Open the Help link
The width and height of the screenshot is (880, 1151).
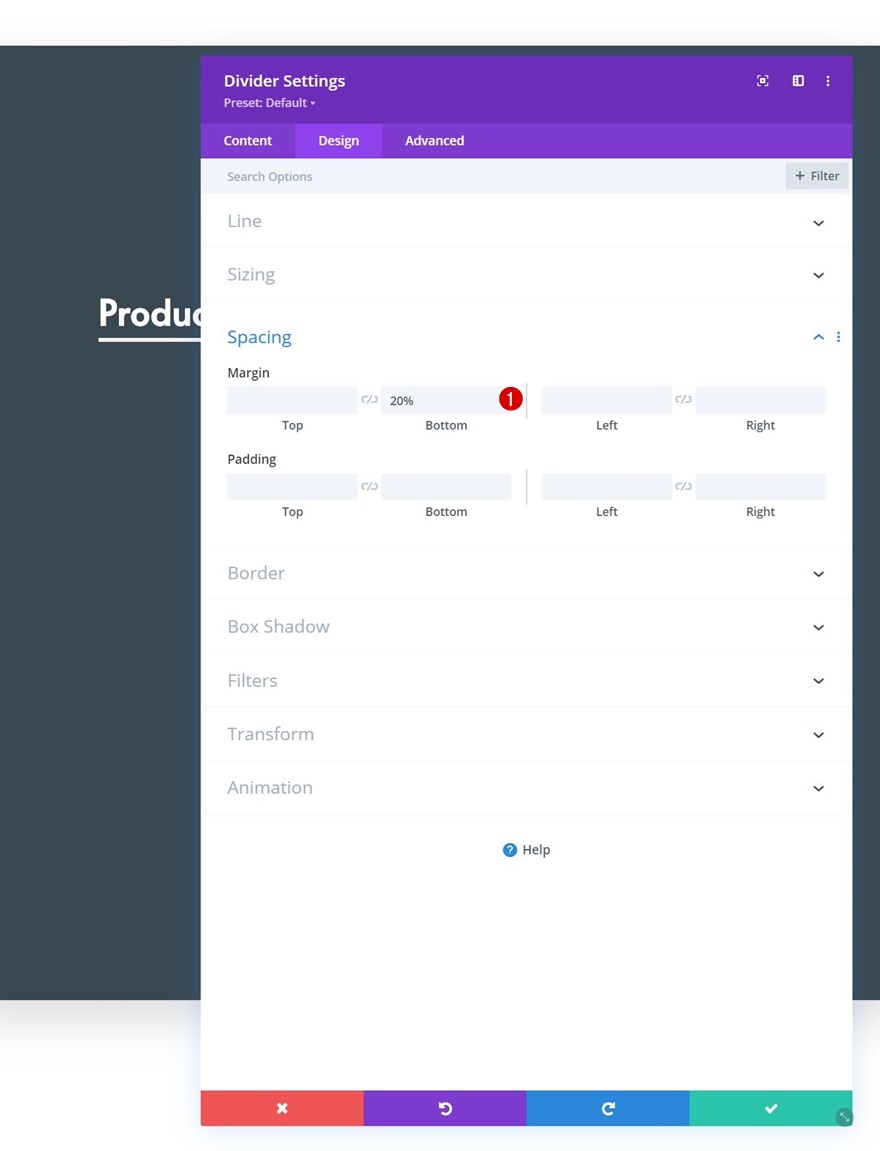click(527, 850)
